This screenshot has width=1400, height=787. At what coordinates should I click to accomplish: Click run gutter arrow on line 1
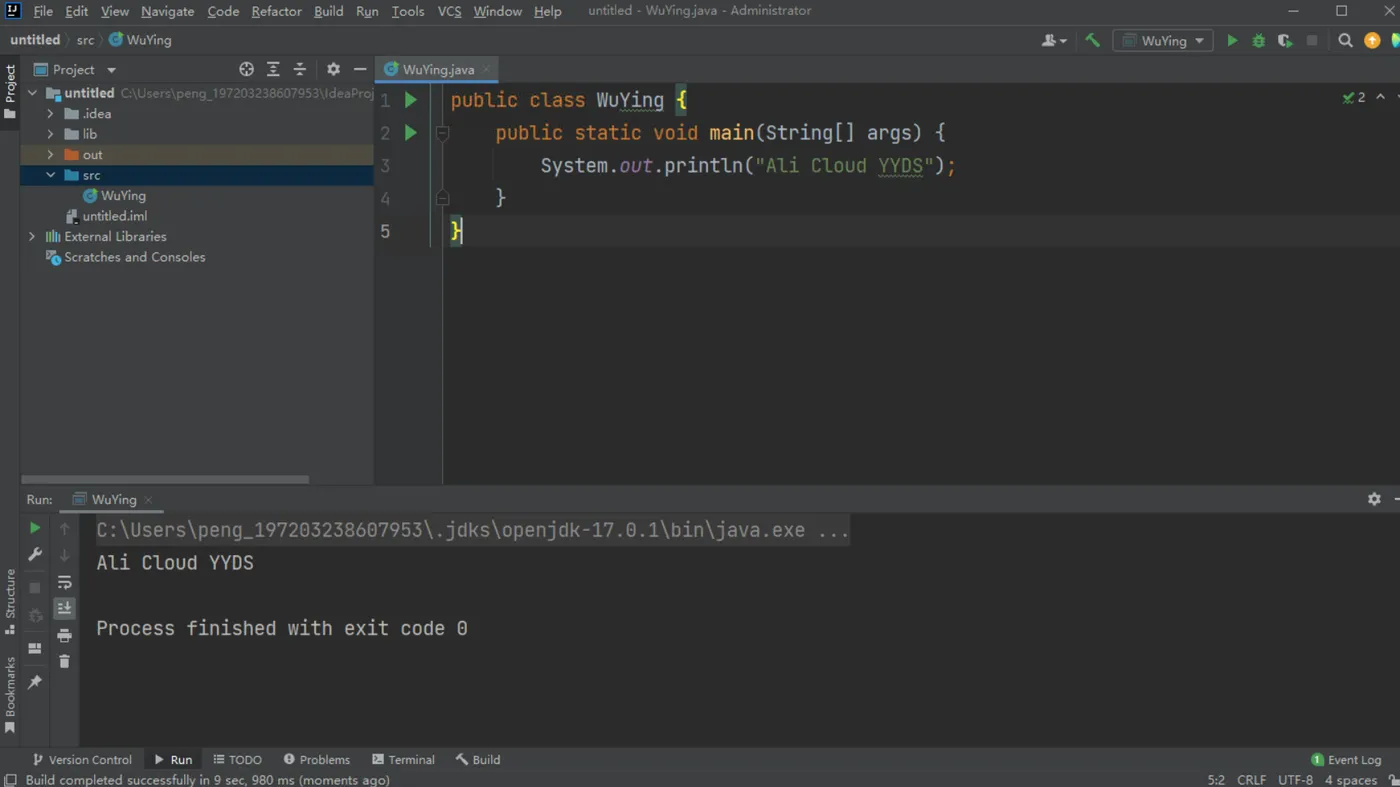click(x=410, y=100)
